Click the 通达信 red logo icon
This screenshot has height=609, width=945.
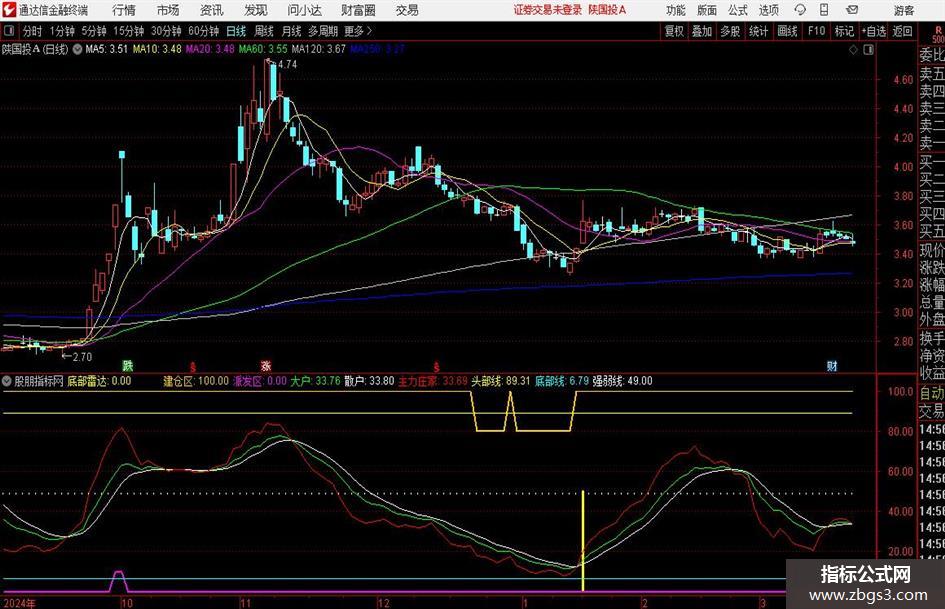point(9,10)
